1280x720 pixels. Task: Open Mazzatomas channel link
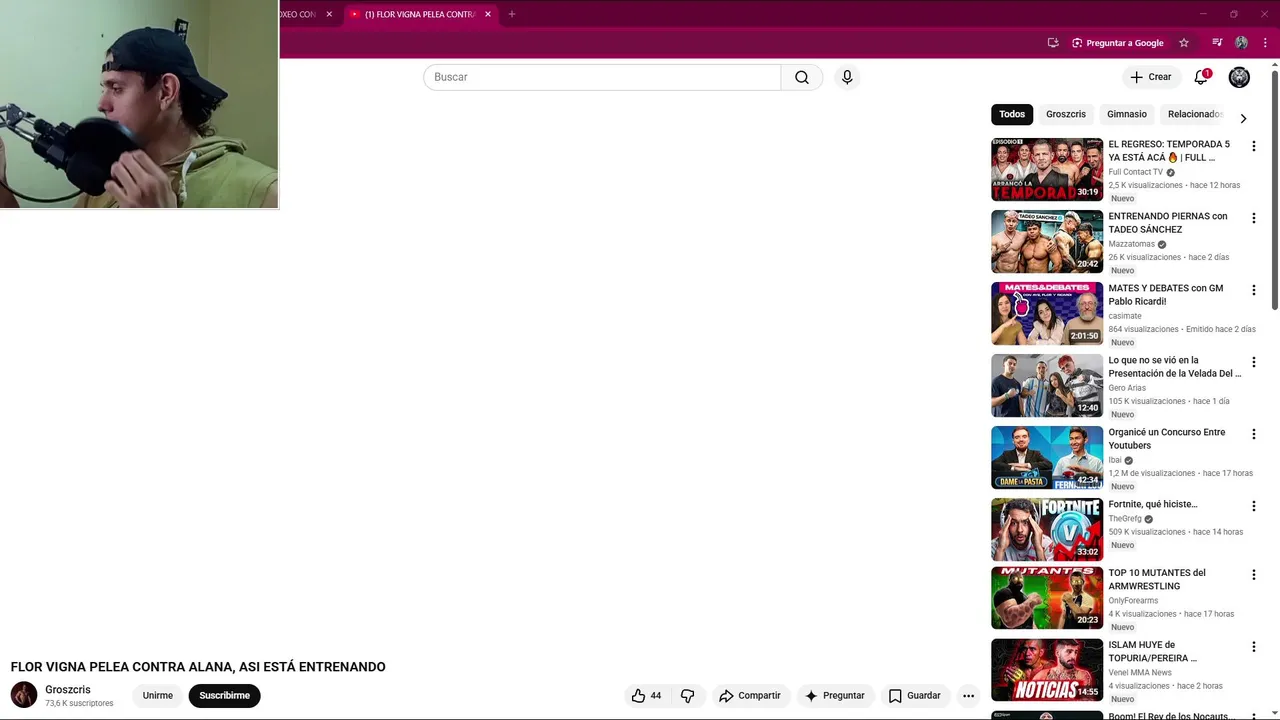point(1131,244)
